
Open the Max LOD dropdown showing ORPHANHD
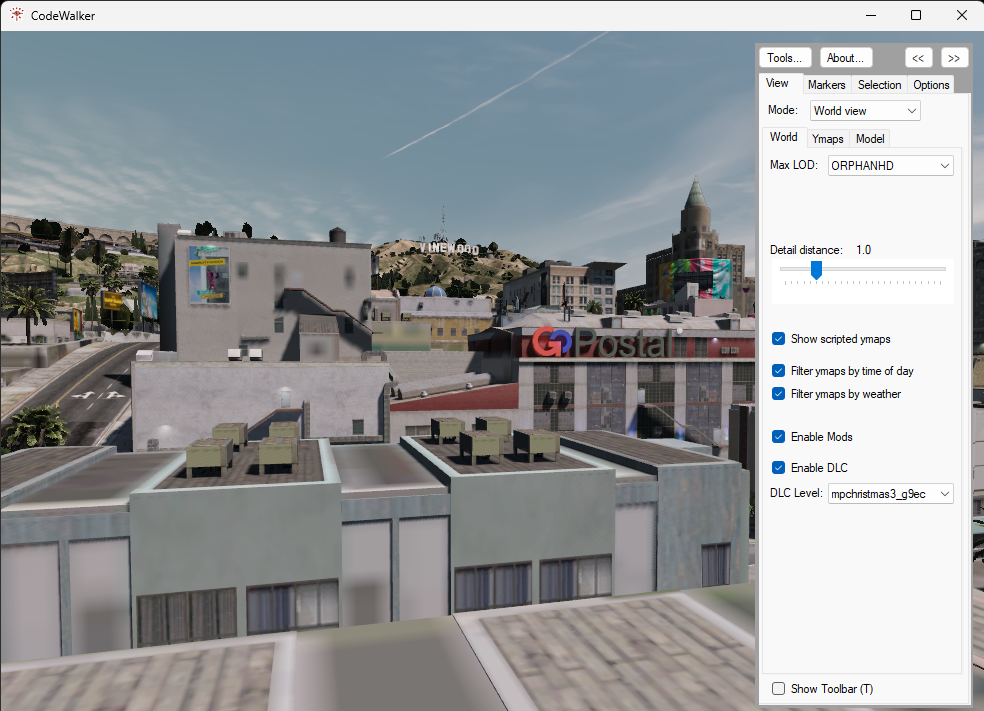click(x=890, y=166)
